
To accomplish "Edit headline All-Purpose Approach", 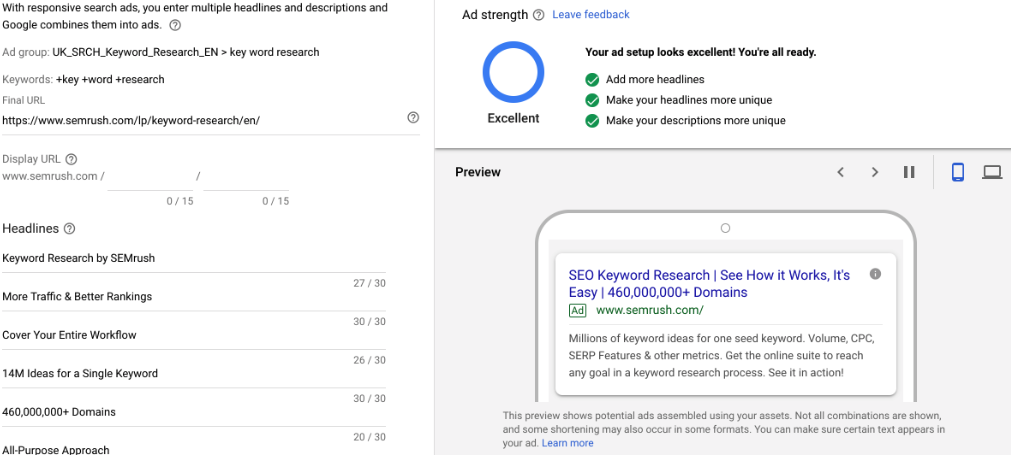I will pos(194,449).
